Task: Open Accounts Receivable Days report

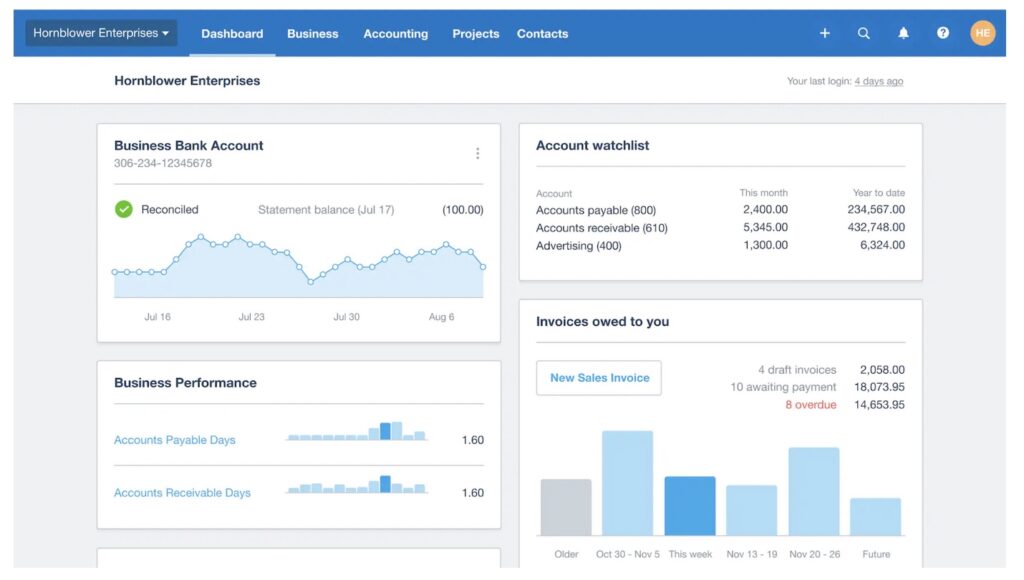Action: (x=181, y=492)
